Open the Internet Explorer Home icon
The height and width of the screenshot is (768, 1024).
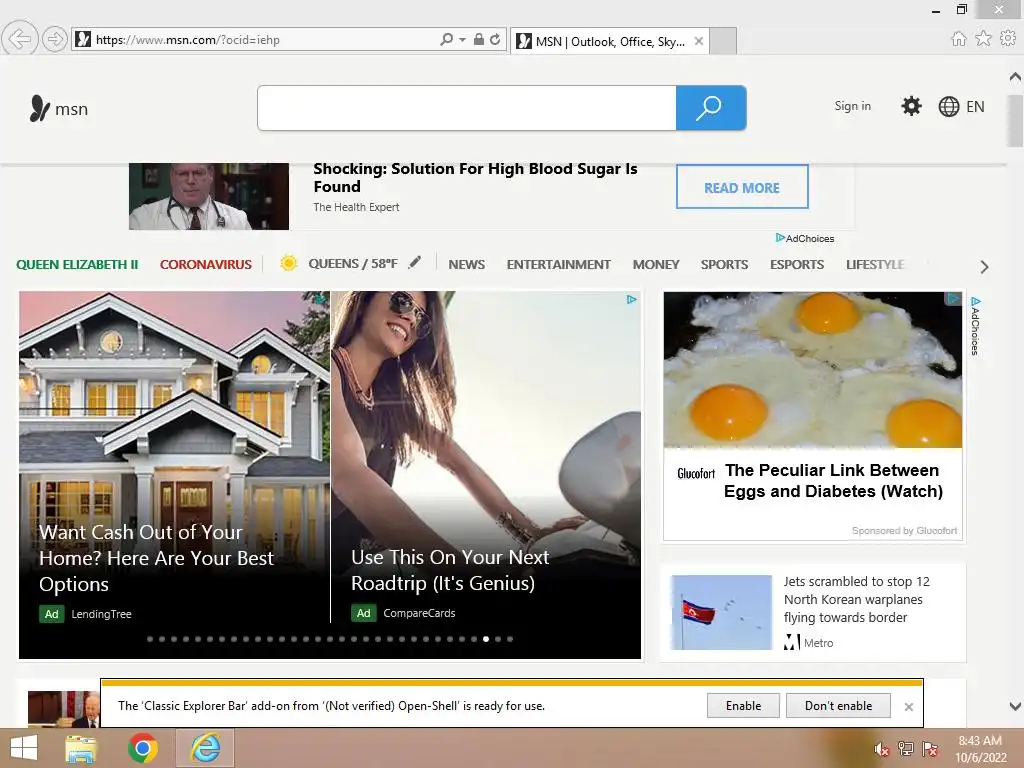coord(959,39)
